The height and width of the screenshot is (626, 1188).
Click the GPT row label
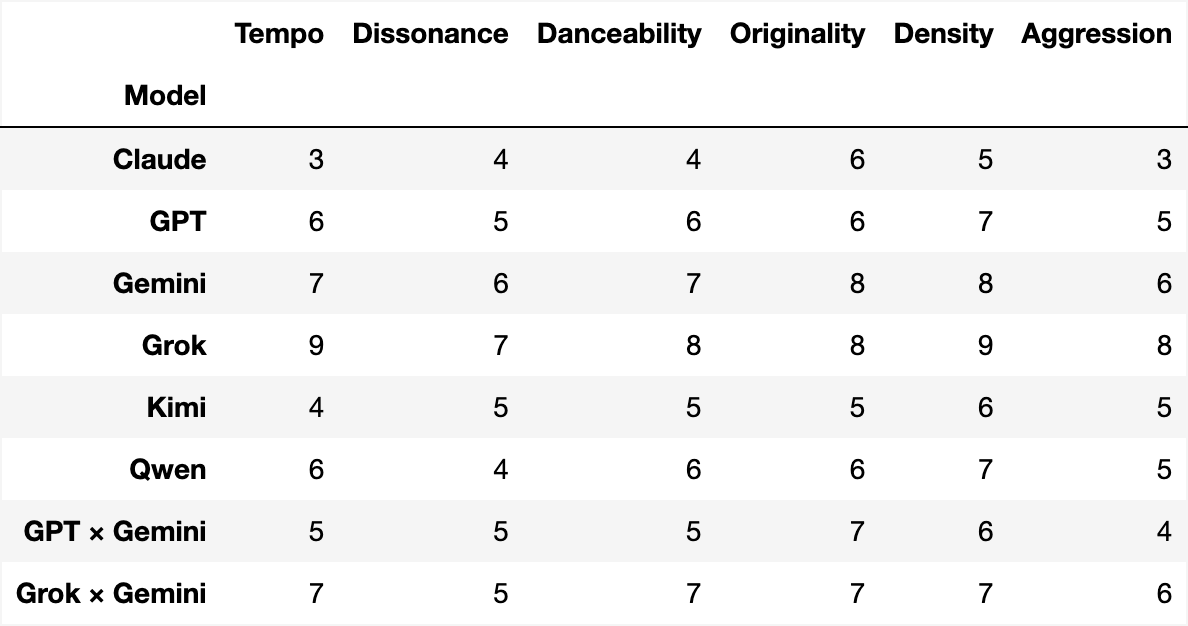(x=178, y=221)
